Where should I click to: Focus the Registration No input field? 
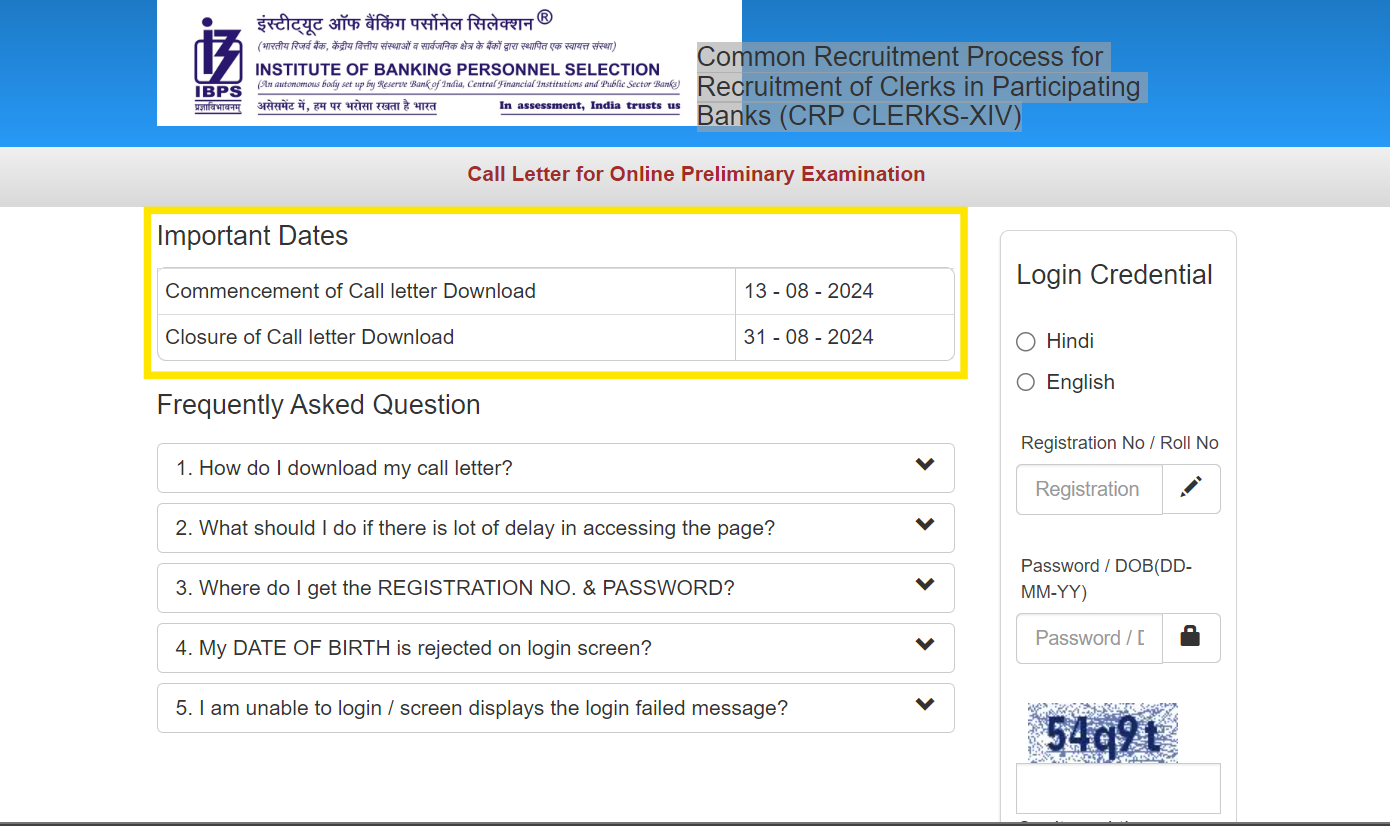(1089, 489)
